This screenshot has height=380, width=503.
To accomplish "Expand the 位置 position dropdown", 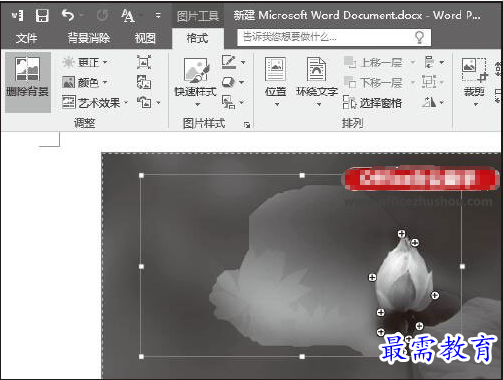I will click(277, 105).
